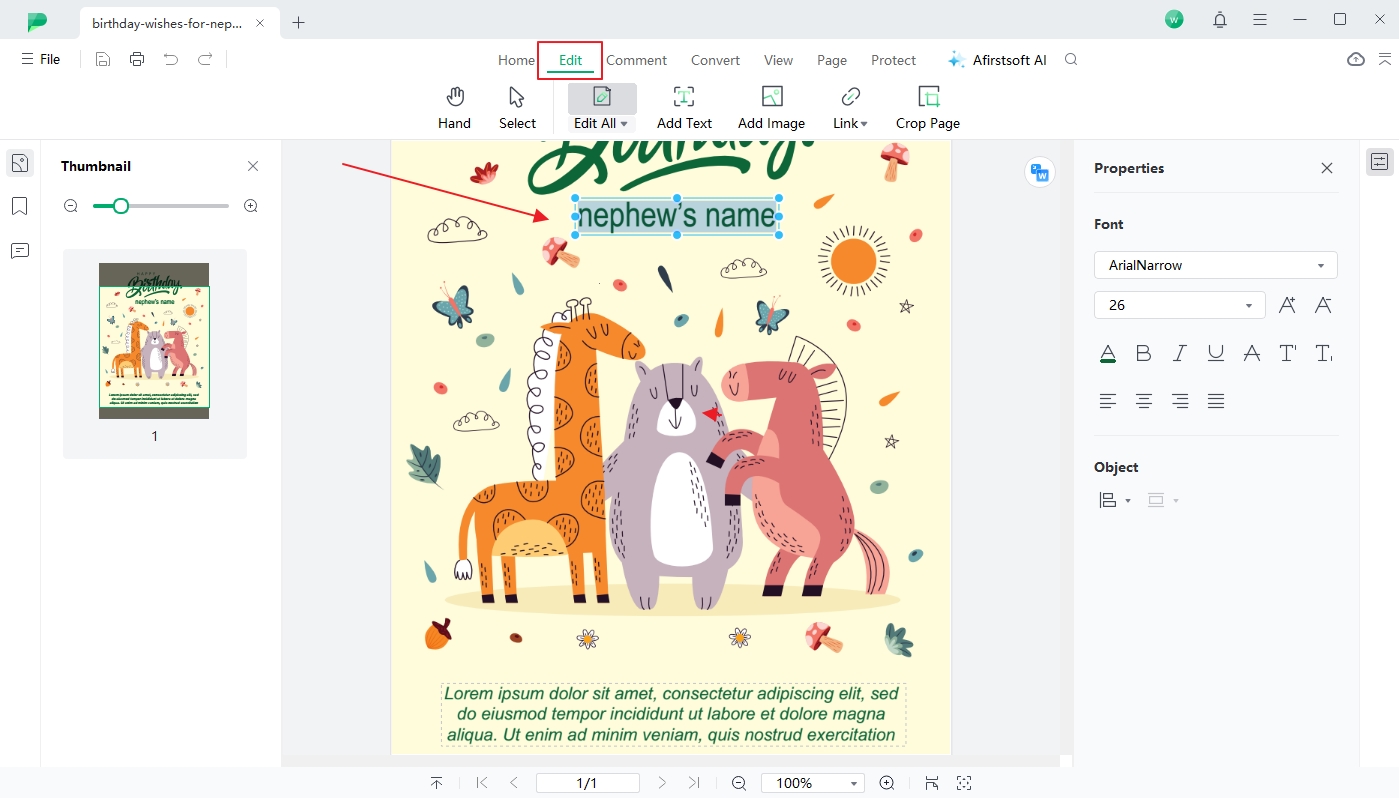This screenshot has height=798, width=1399.
Task: Open the user account avatar
Action: (1174, 19)
